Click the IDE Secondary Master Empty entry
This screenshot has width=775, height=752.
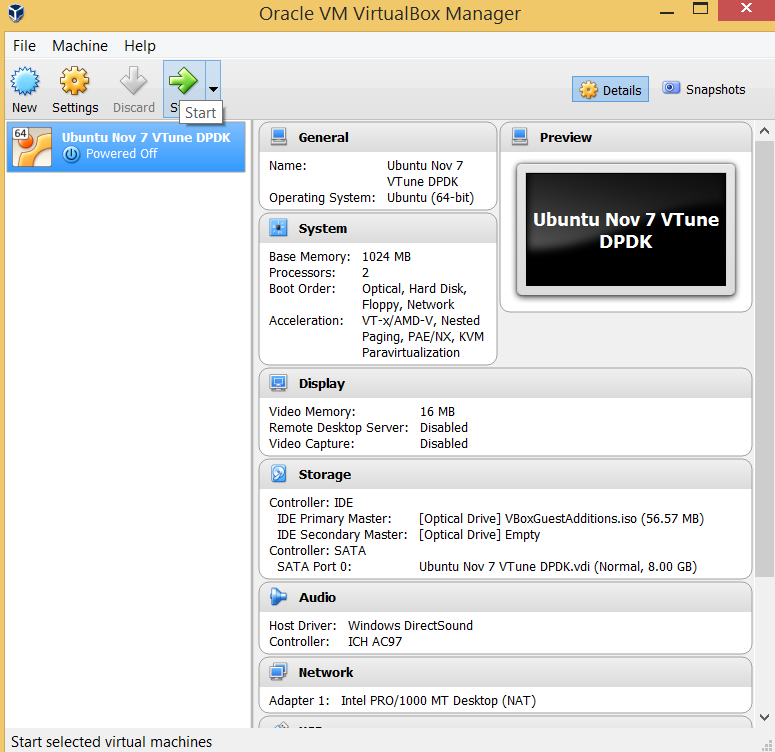pos(479,534)
